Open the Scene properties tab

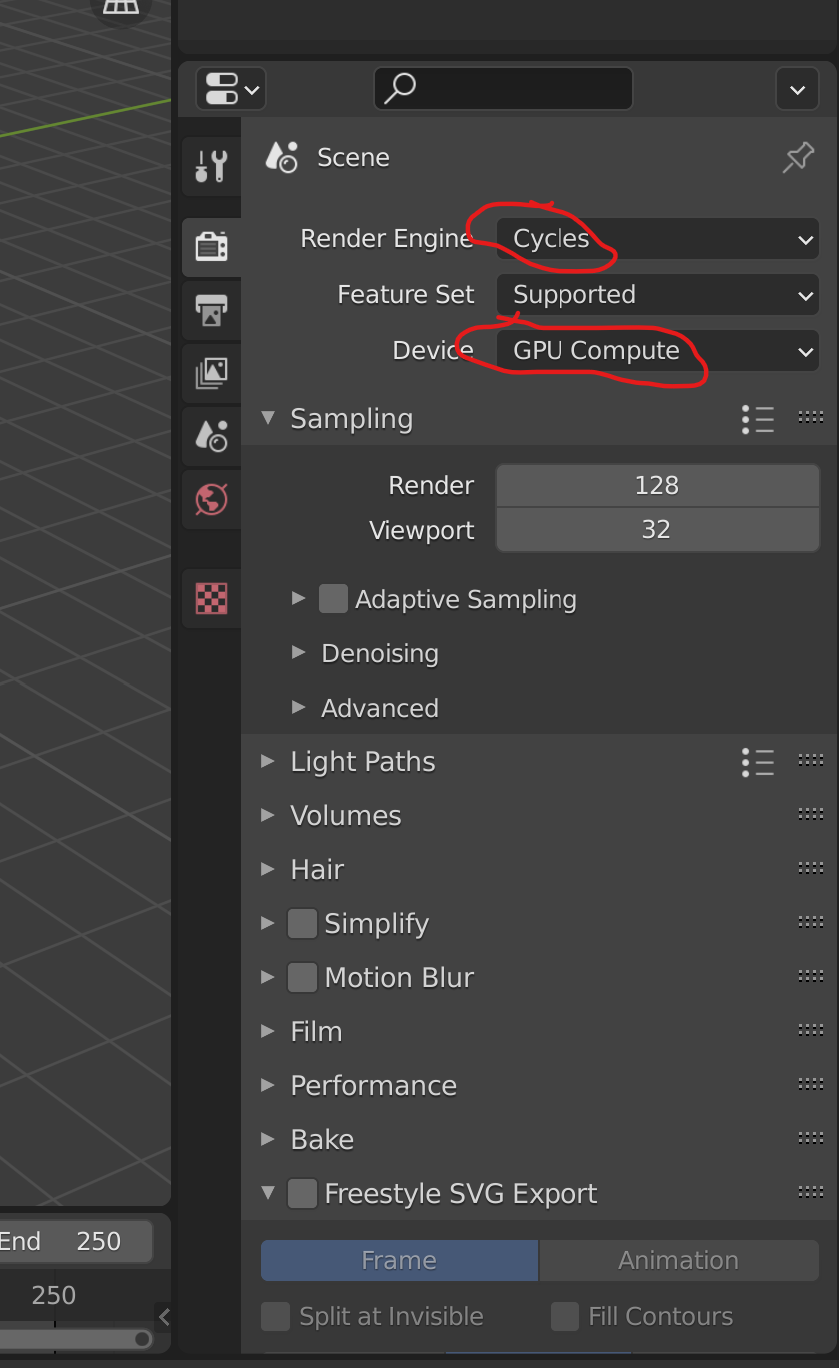tap(211, 436)
